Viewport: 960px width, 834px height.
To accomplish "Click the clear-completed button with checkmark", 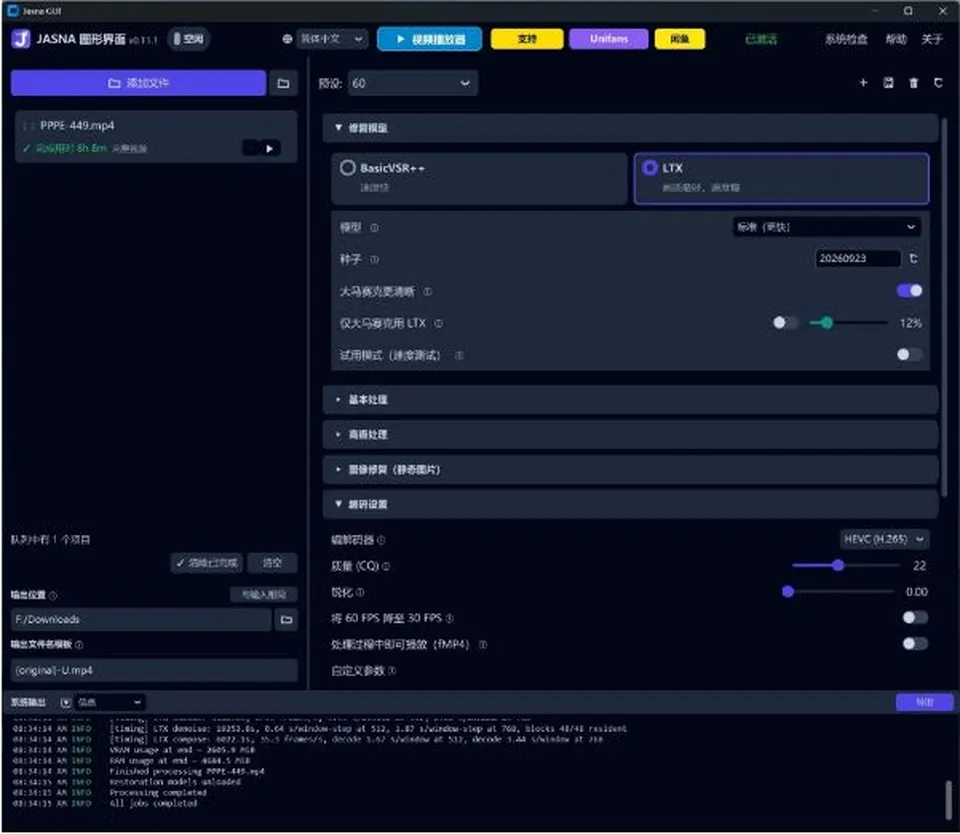I will point(206,563).
